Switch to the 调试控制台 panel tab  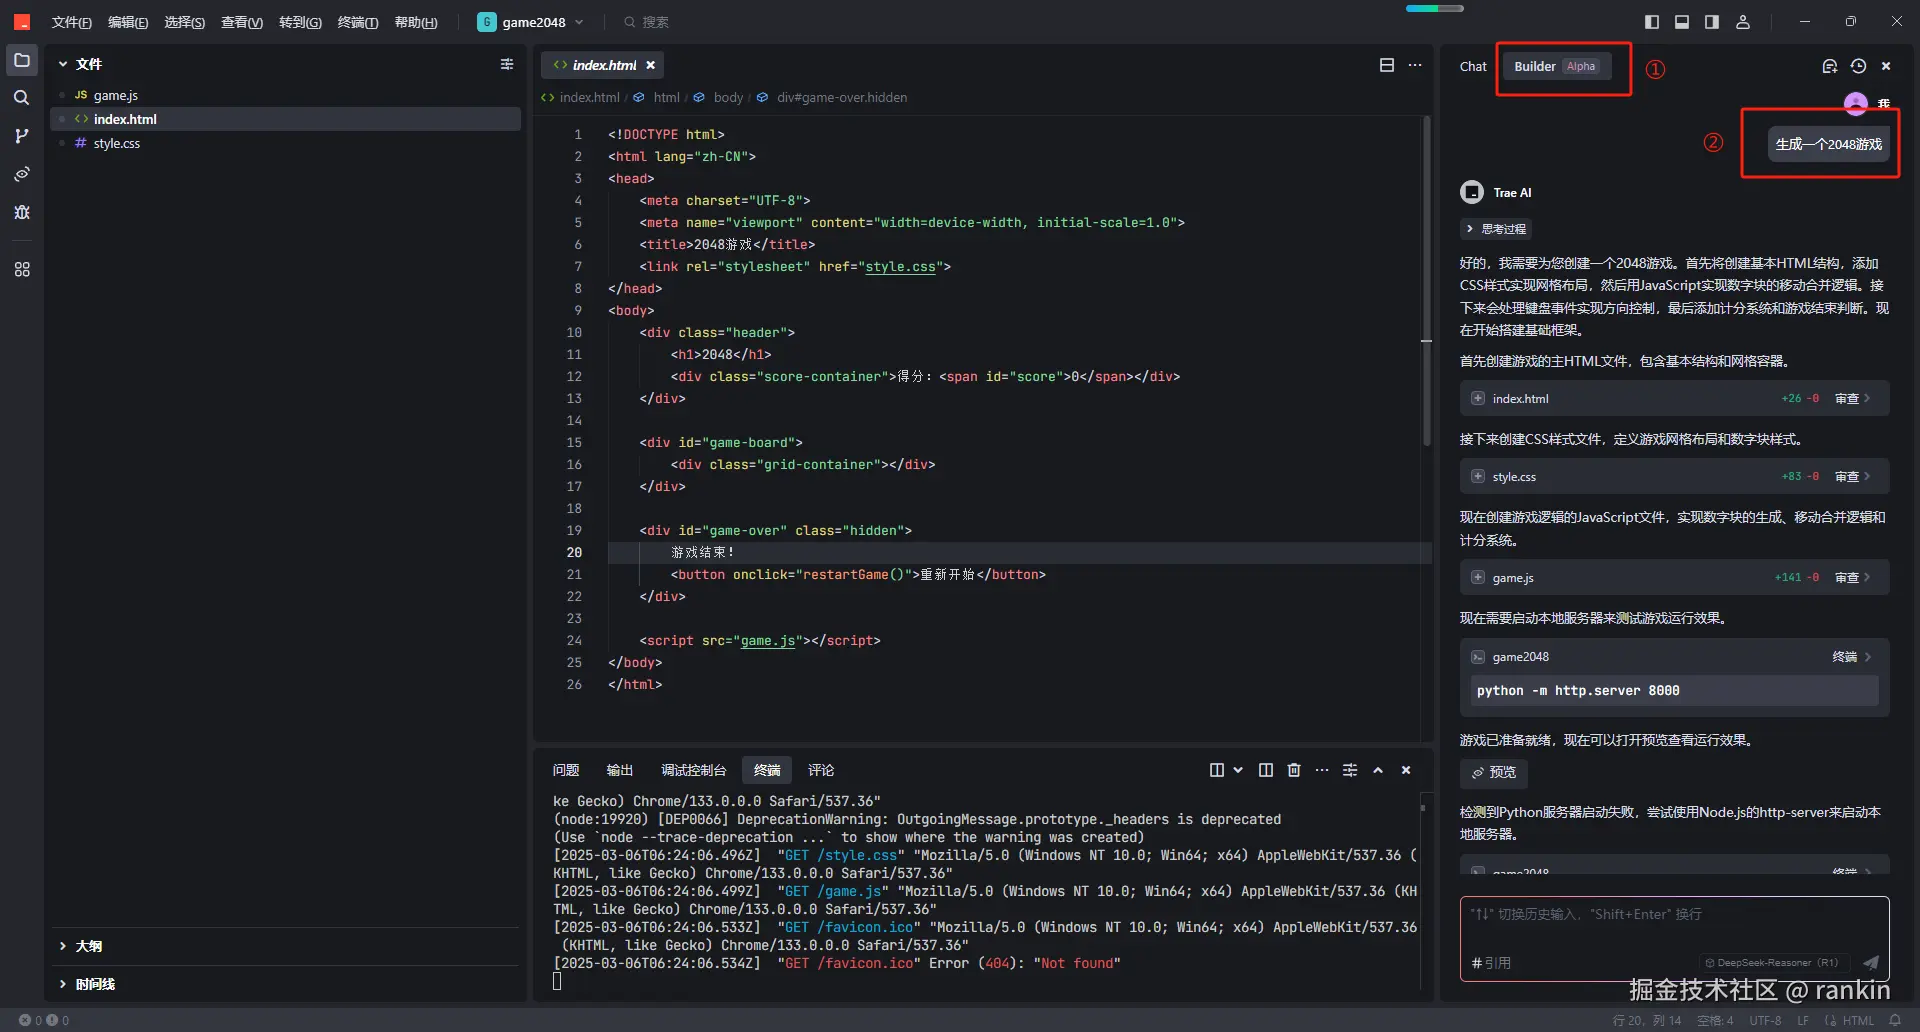point(693,770)
